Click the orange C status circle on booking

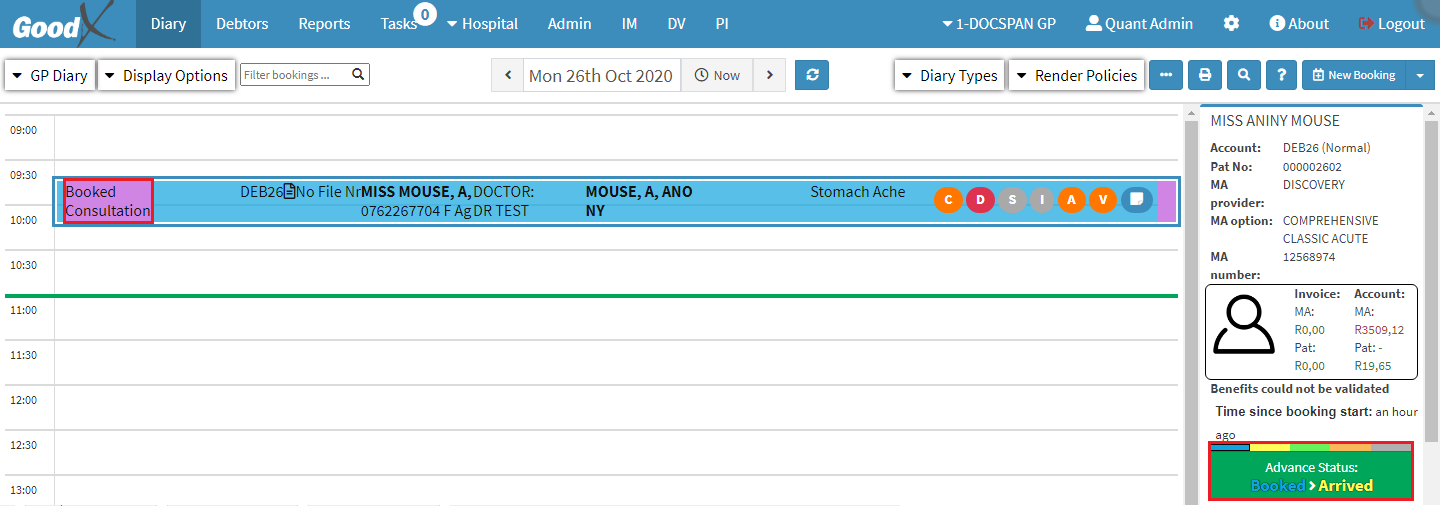pyautogui.click(x=948, y=200)
